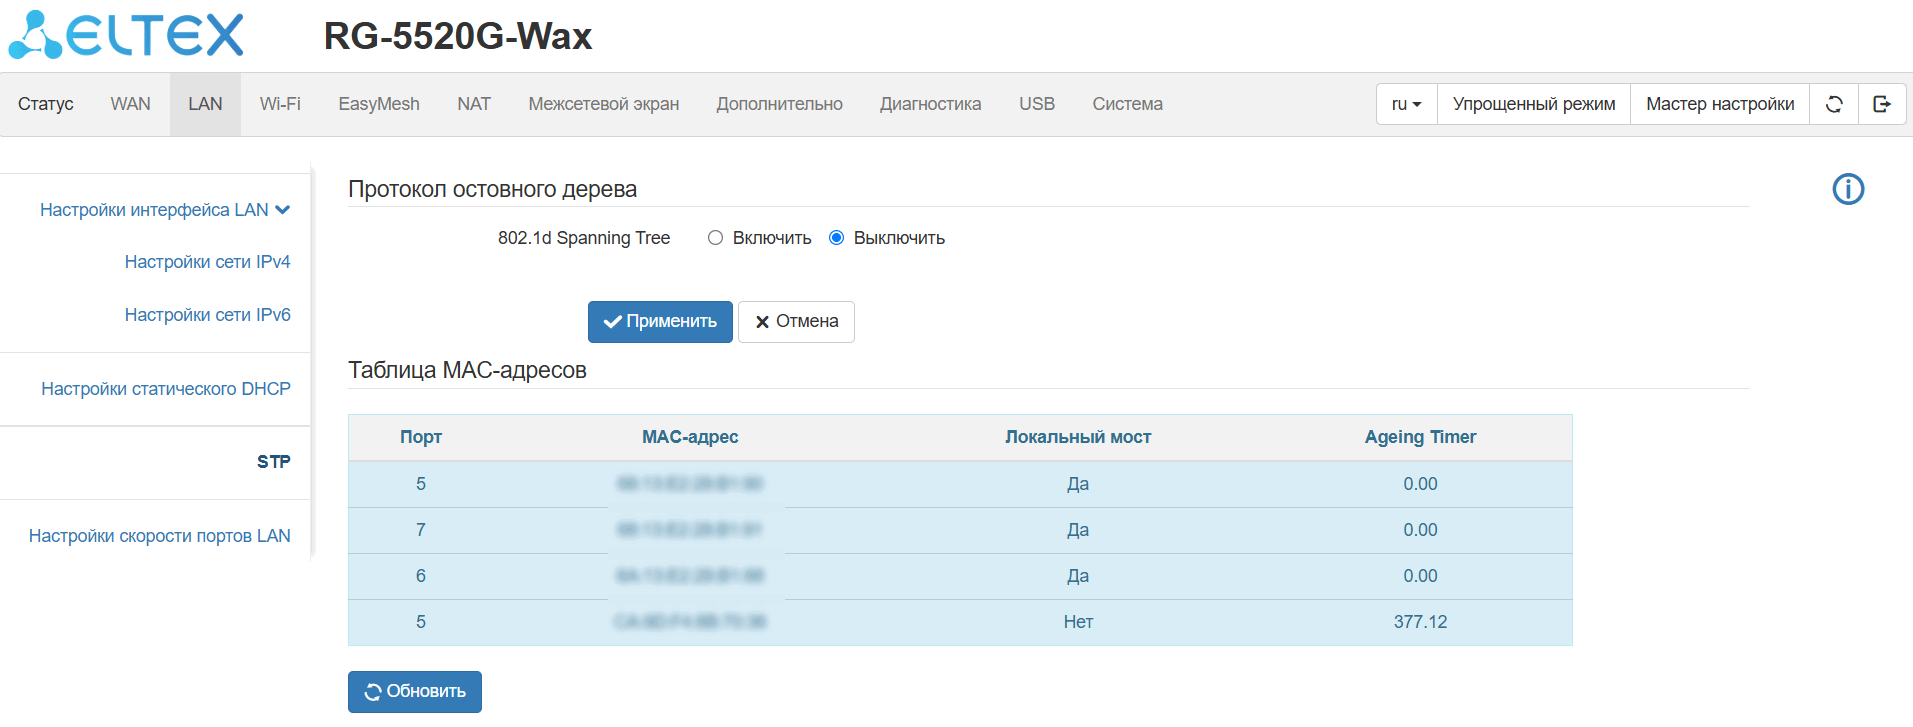
Task: Click the Упрощенный режим button
Action: point(1533,104)
